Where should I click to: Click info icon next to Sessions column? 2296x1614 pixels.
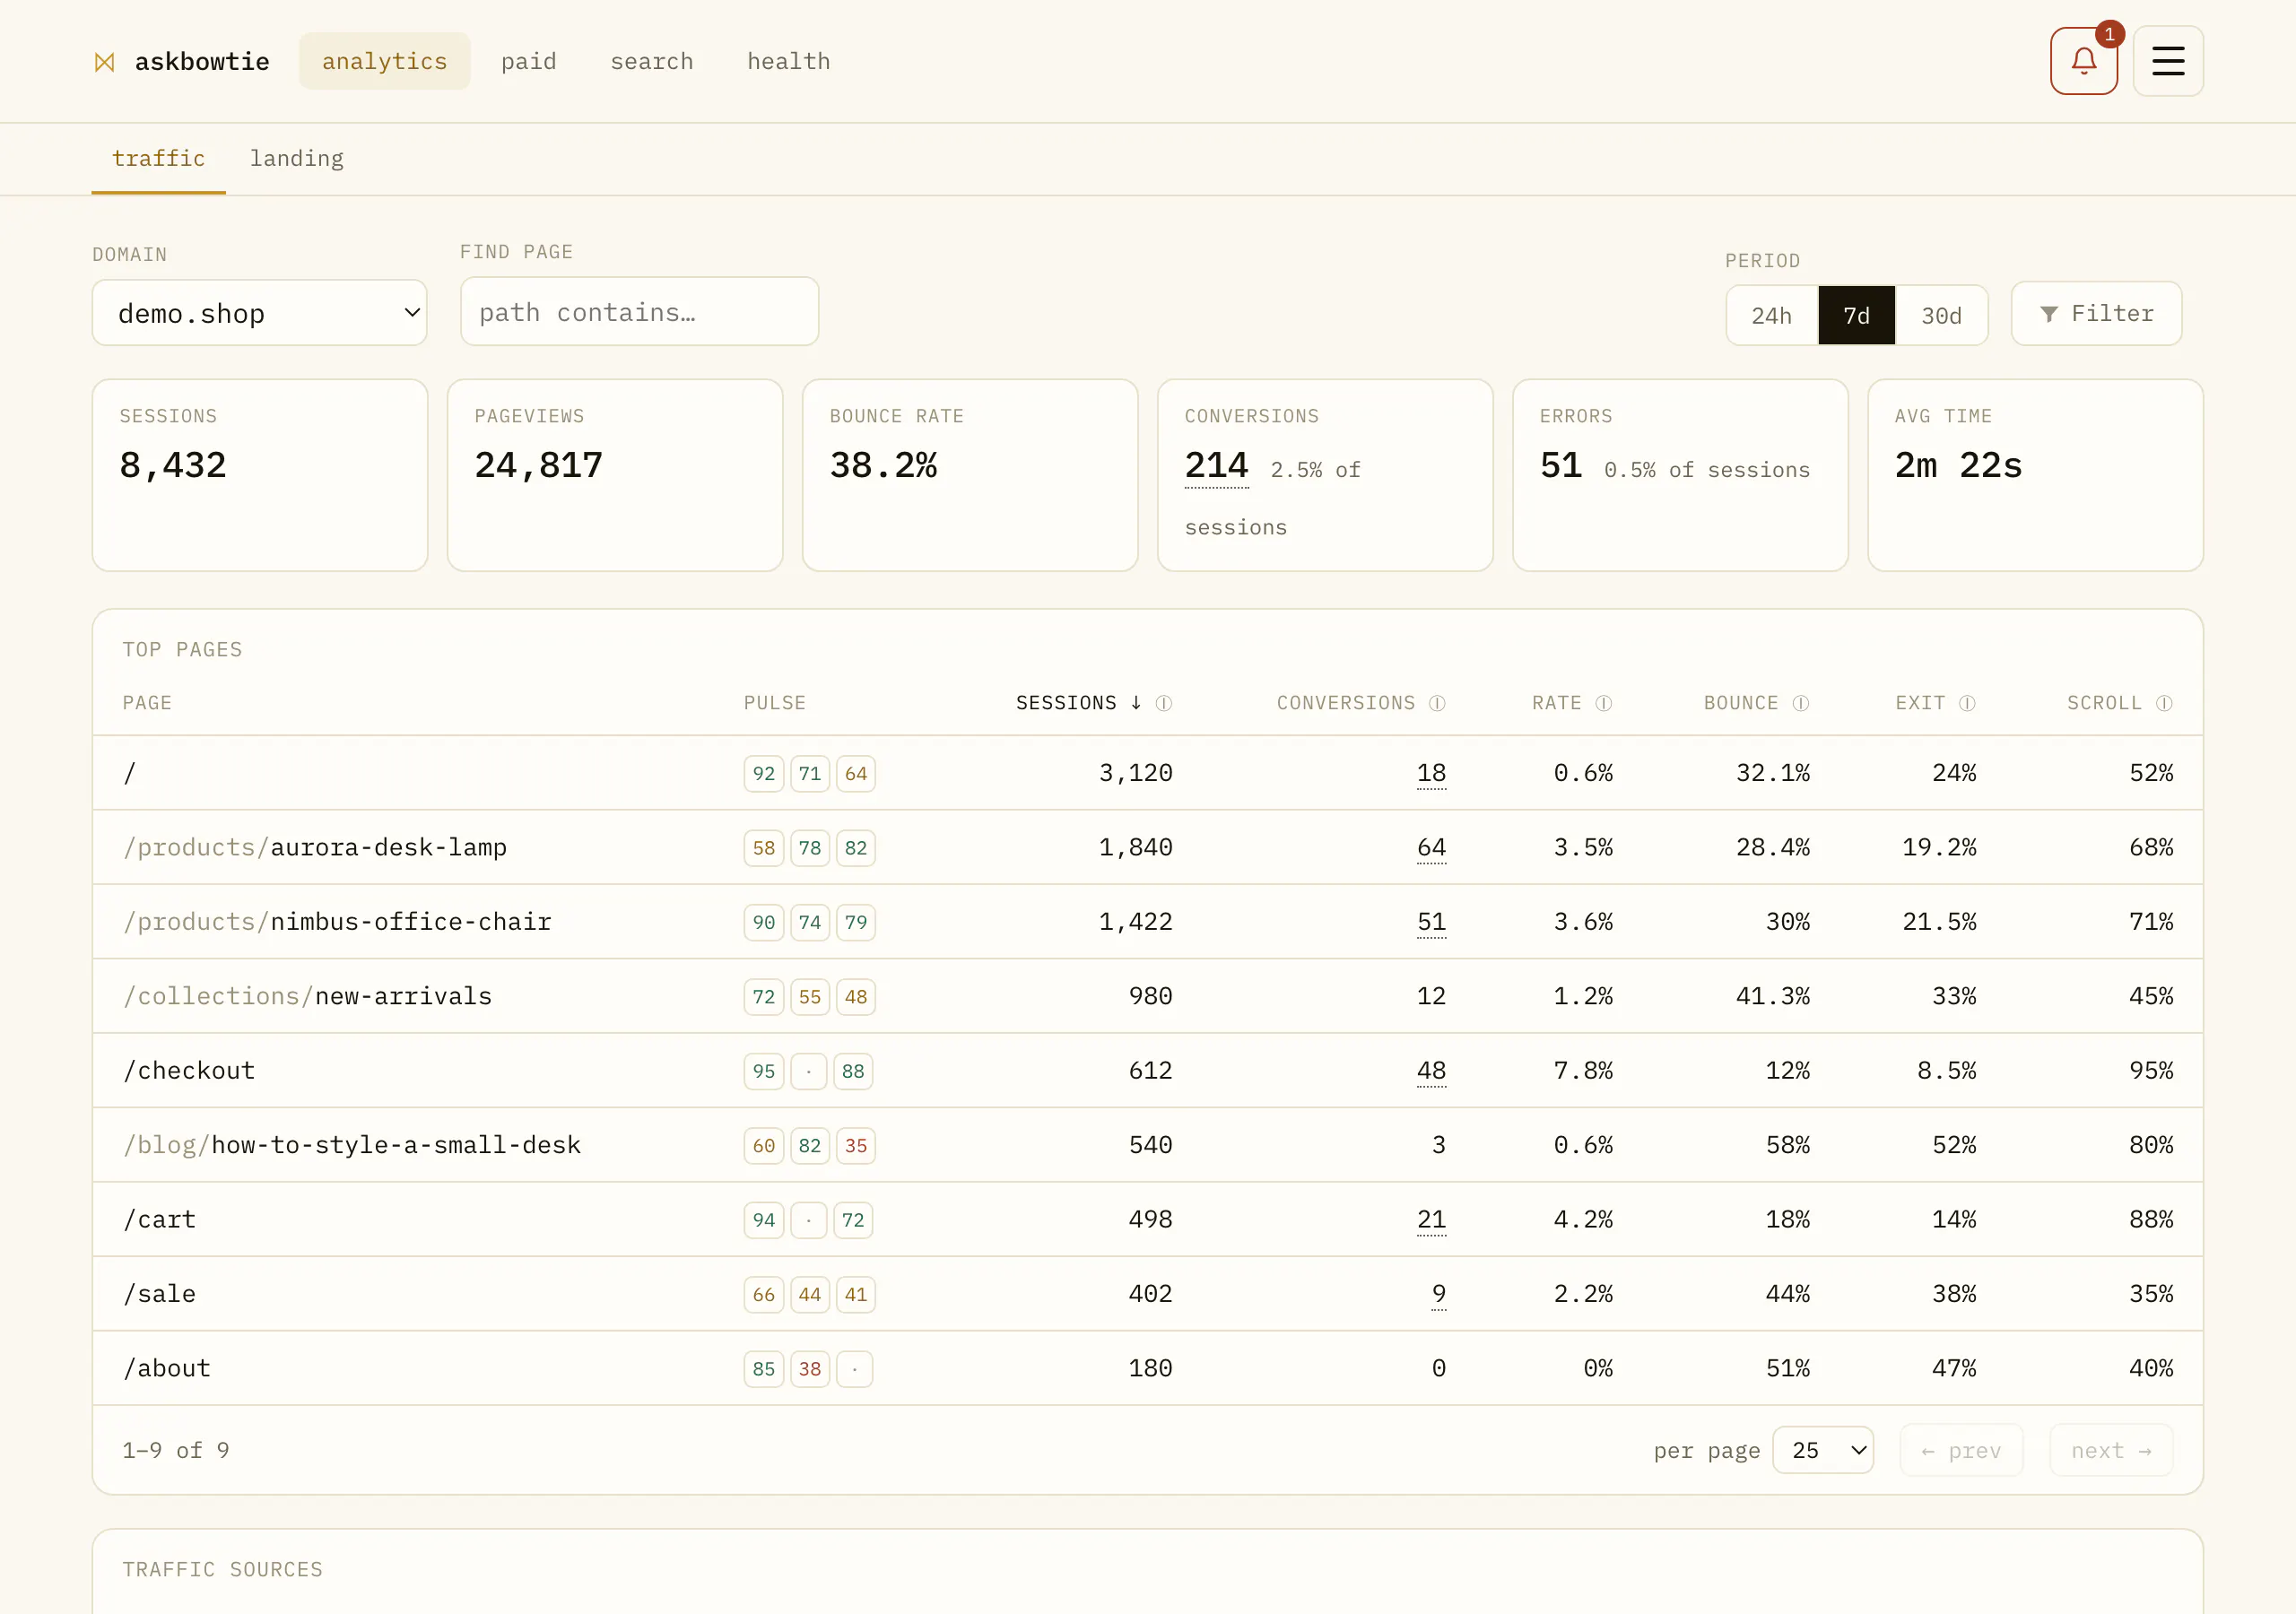coord(1163,703)
